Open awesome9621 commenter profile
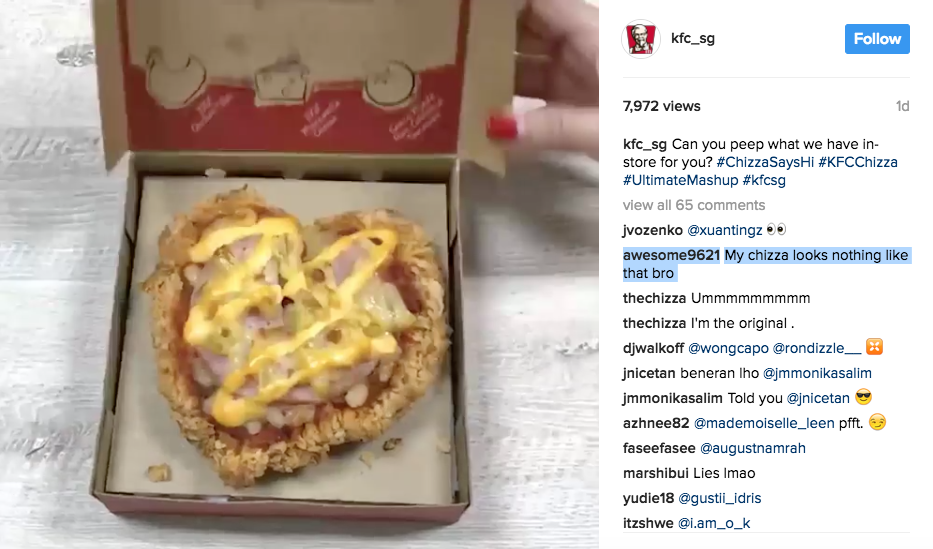The width and height of the screenshot is (933, 549). [x=671, y=255]
